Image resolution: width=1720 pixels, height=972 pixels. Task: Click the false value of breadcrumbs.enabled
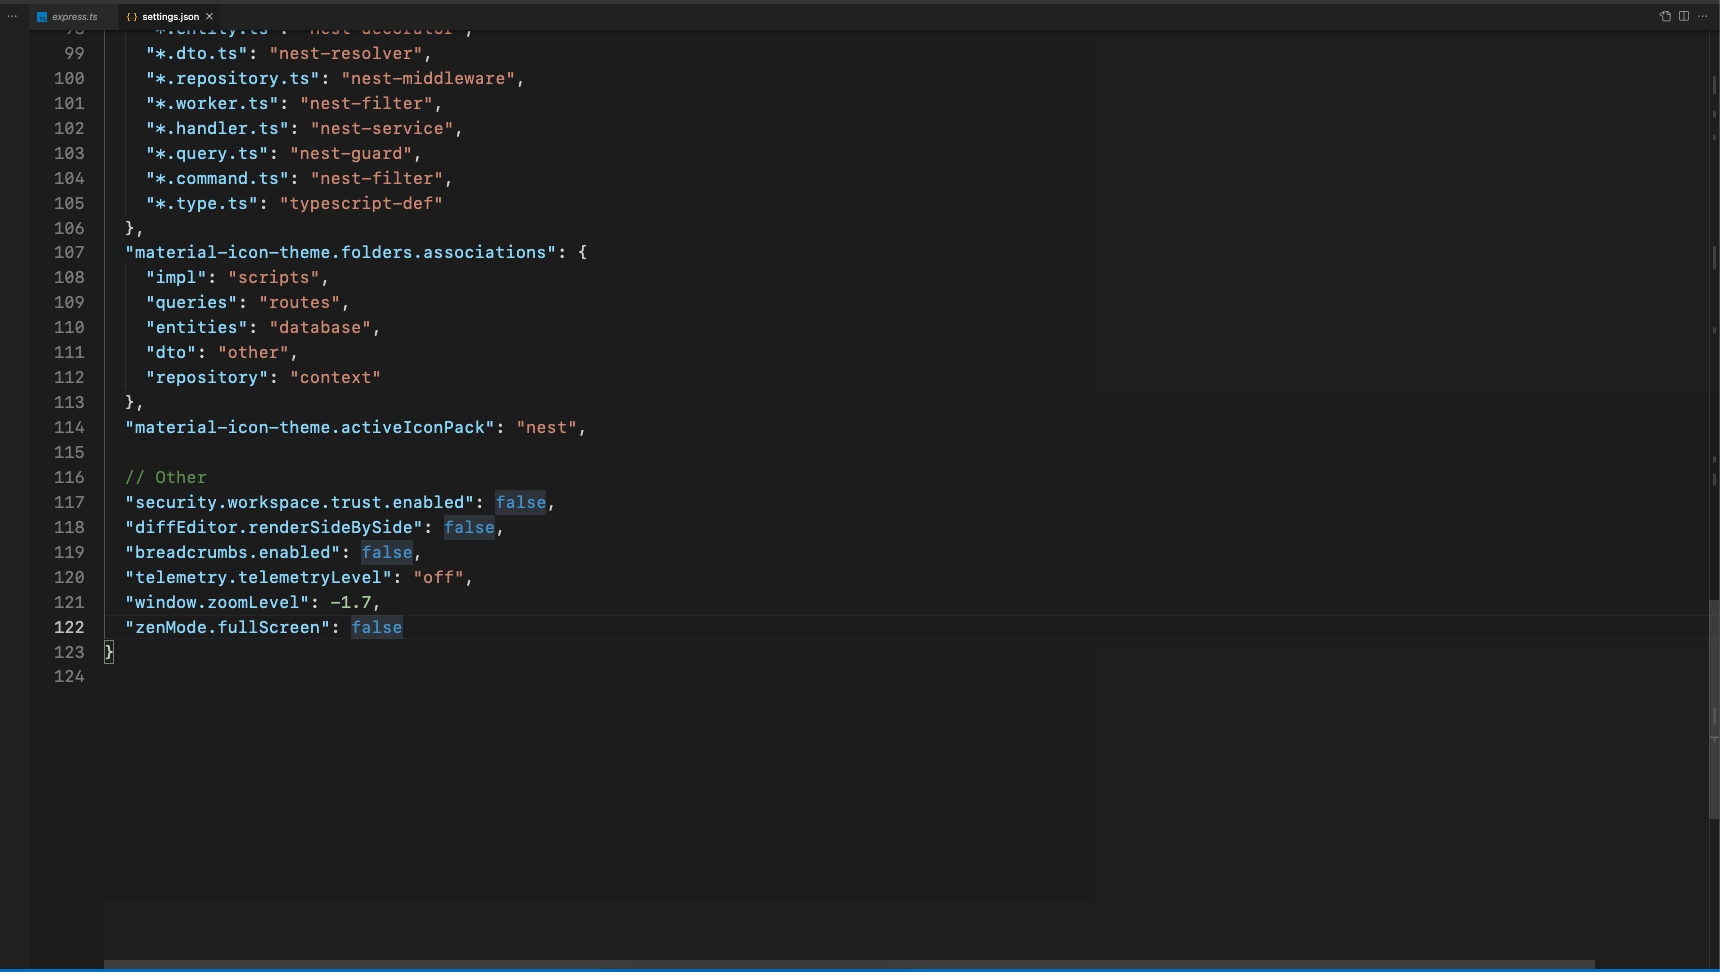pyautogui.click(x=387, y=552)
